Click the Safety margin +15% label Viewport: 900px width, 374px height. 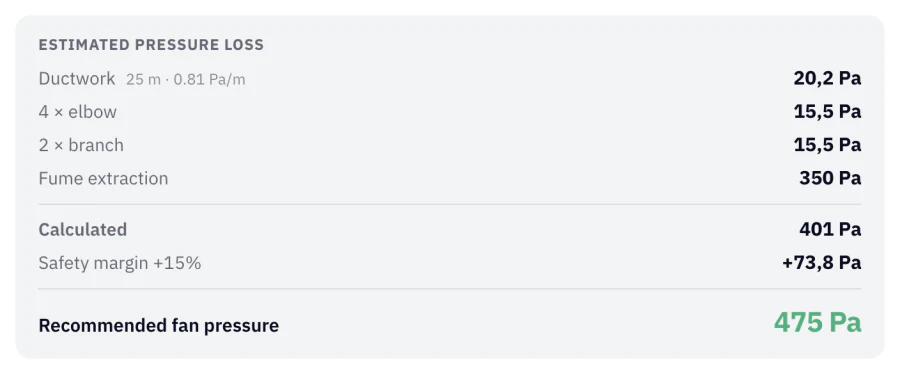(x=119, y=263)
